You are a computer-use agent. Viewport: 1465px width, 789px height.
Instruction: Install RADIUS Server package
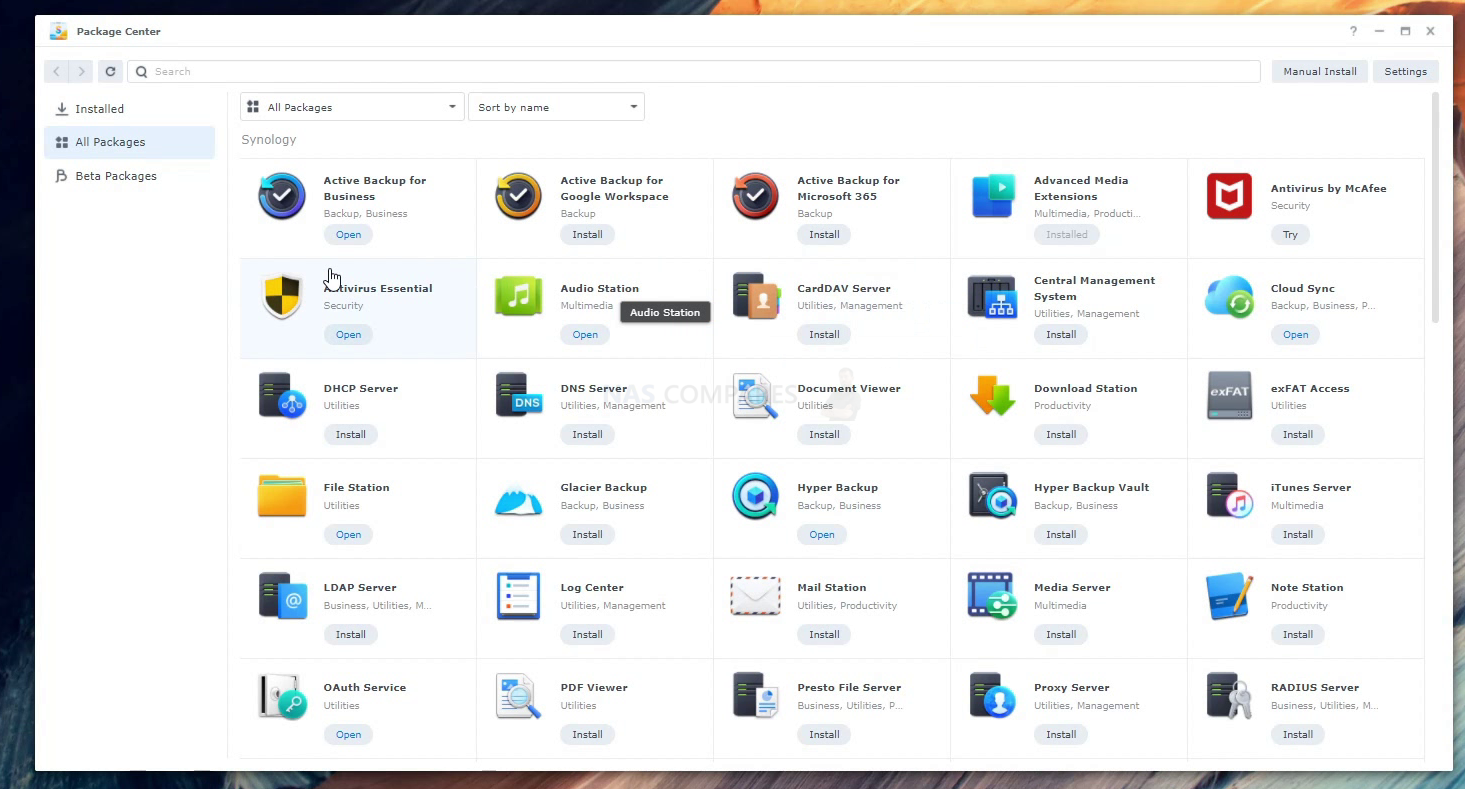point(1297,735)
